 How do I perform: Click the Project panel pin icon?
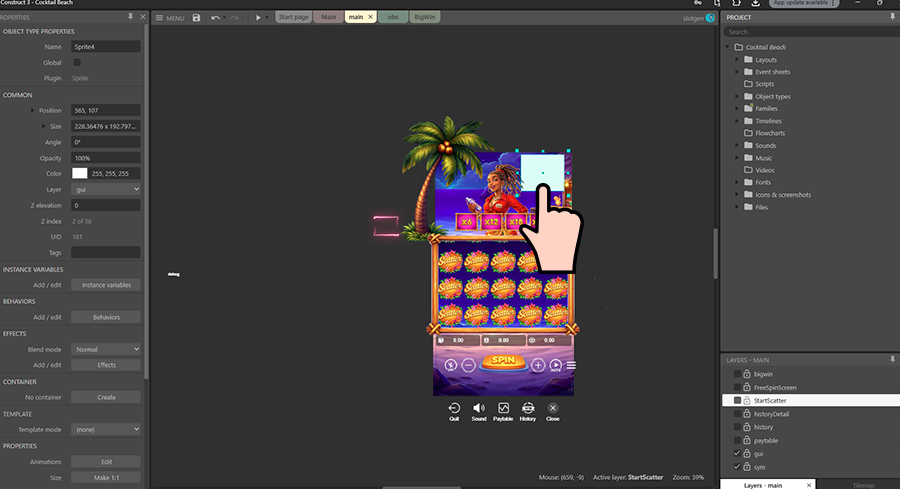(893, 17)
